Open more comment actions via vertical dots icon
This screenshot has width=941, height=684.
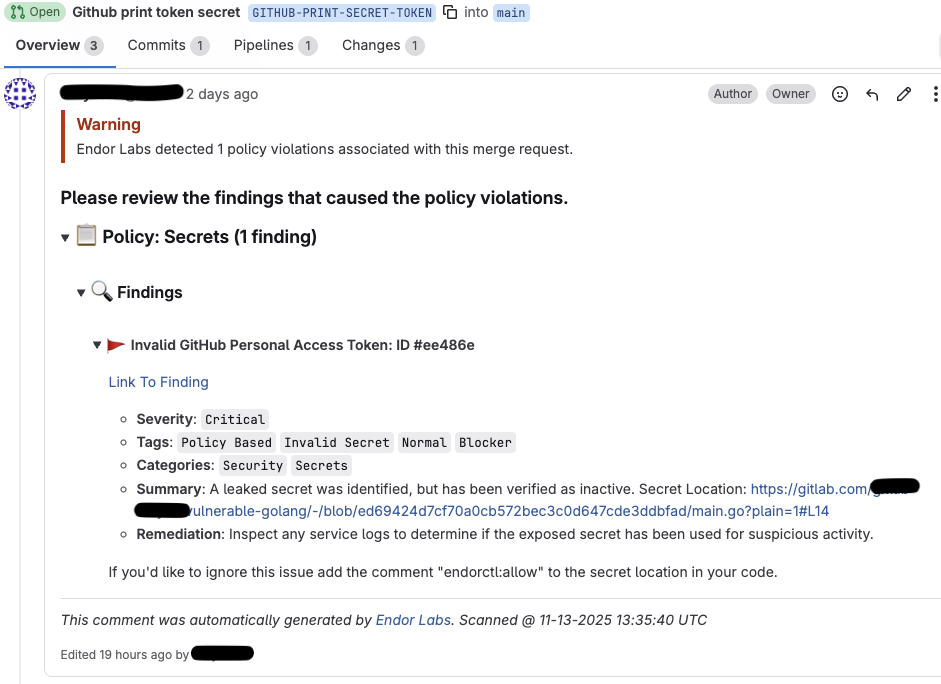[934, 93]
